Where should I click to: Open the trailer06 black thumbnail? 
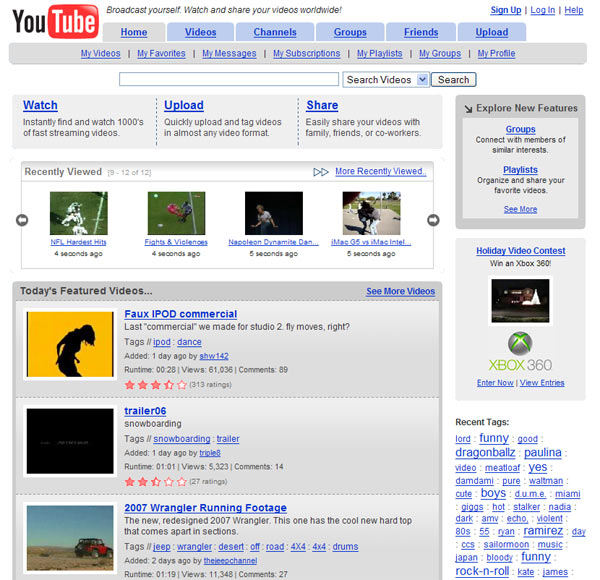coord(70,441)
